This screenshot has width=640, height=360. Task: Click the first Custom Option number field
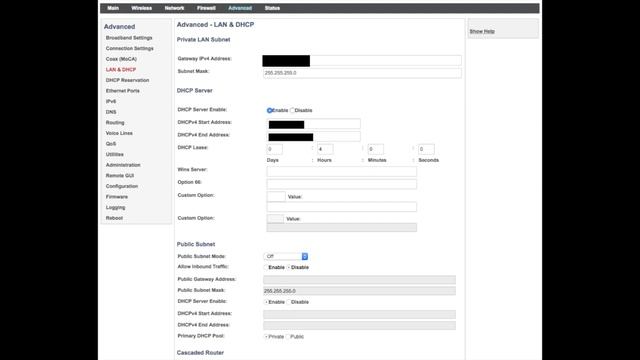coord(276,197)
